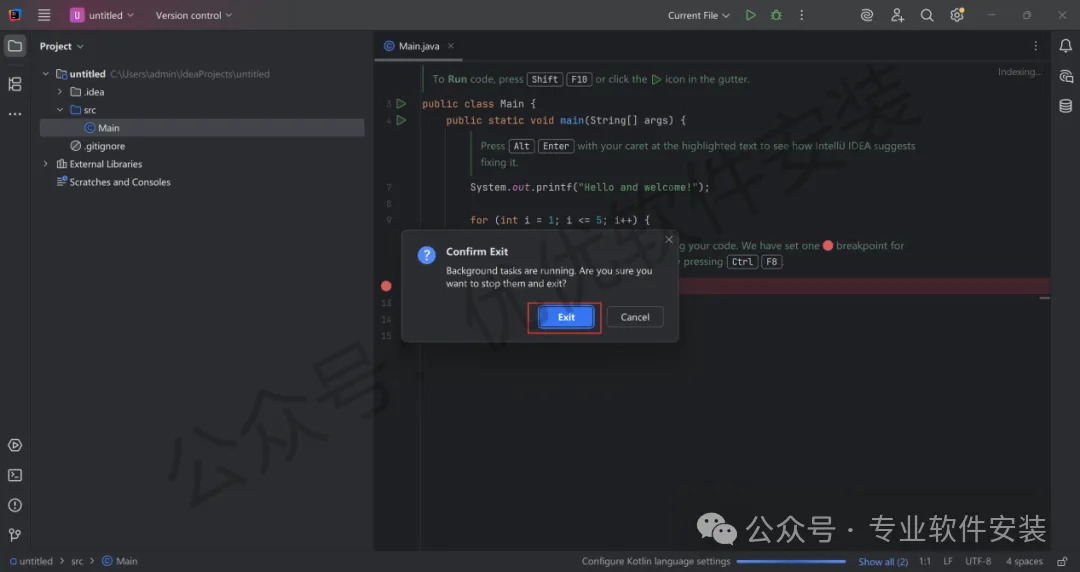Click the IntelliJ IDEA app logo
1080x572 pixels.
[x=14, y=14]
